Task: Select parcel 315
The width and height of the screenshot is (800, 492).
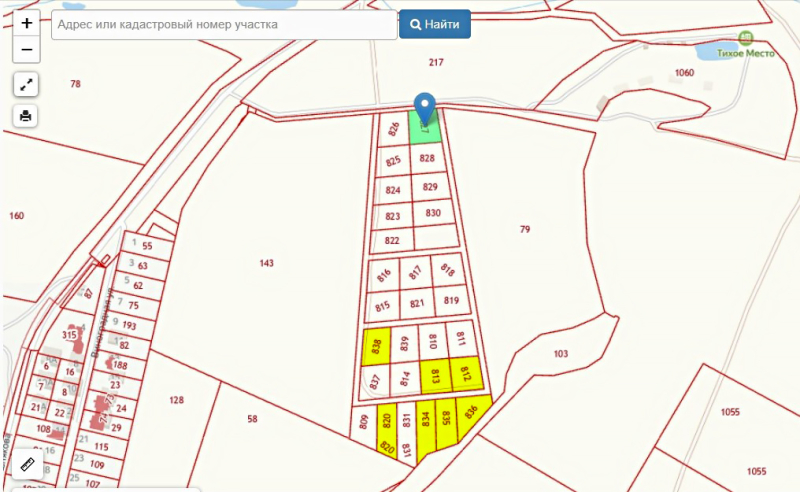Action: coord(69,335)
